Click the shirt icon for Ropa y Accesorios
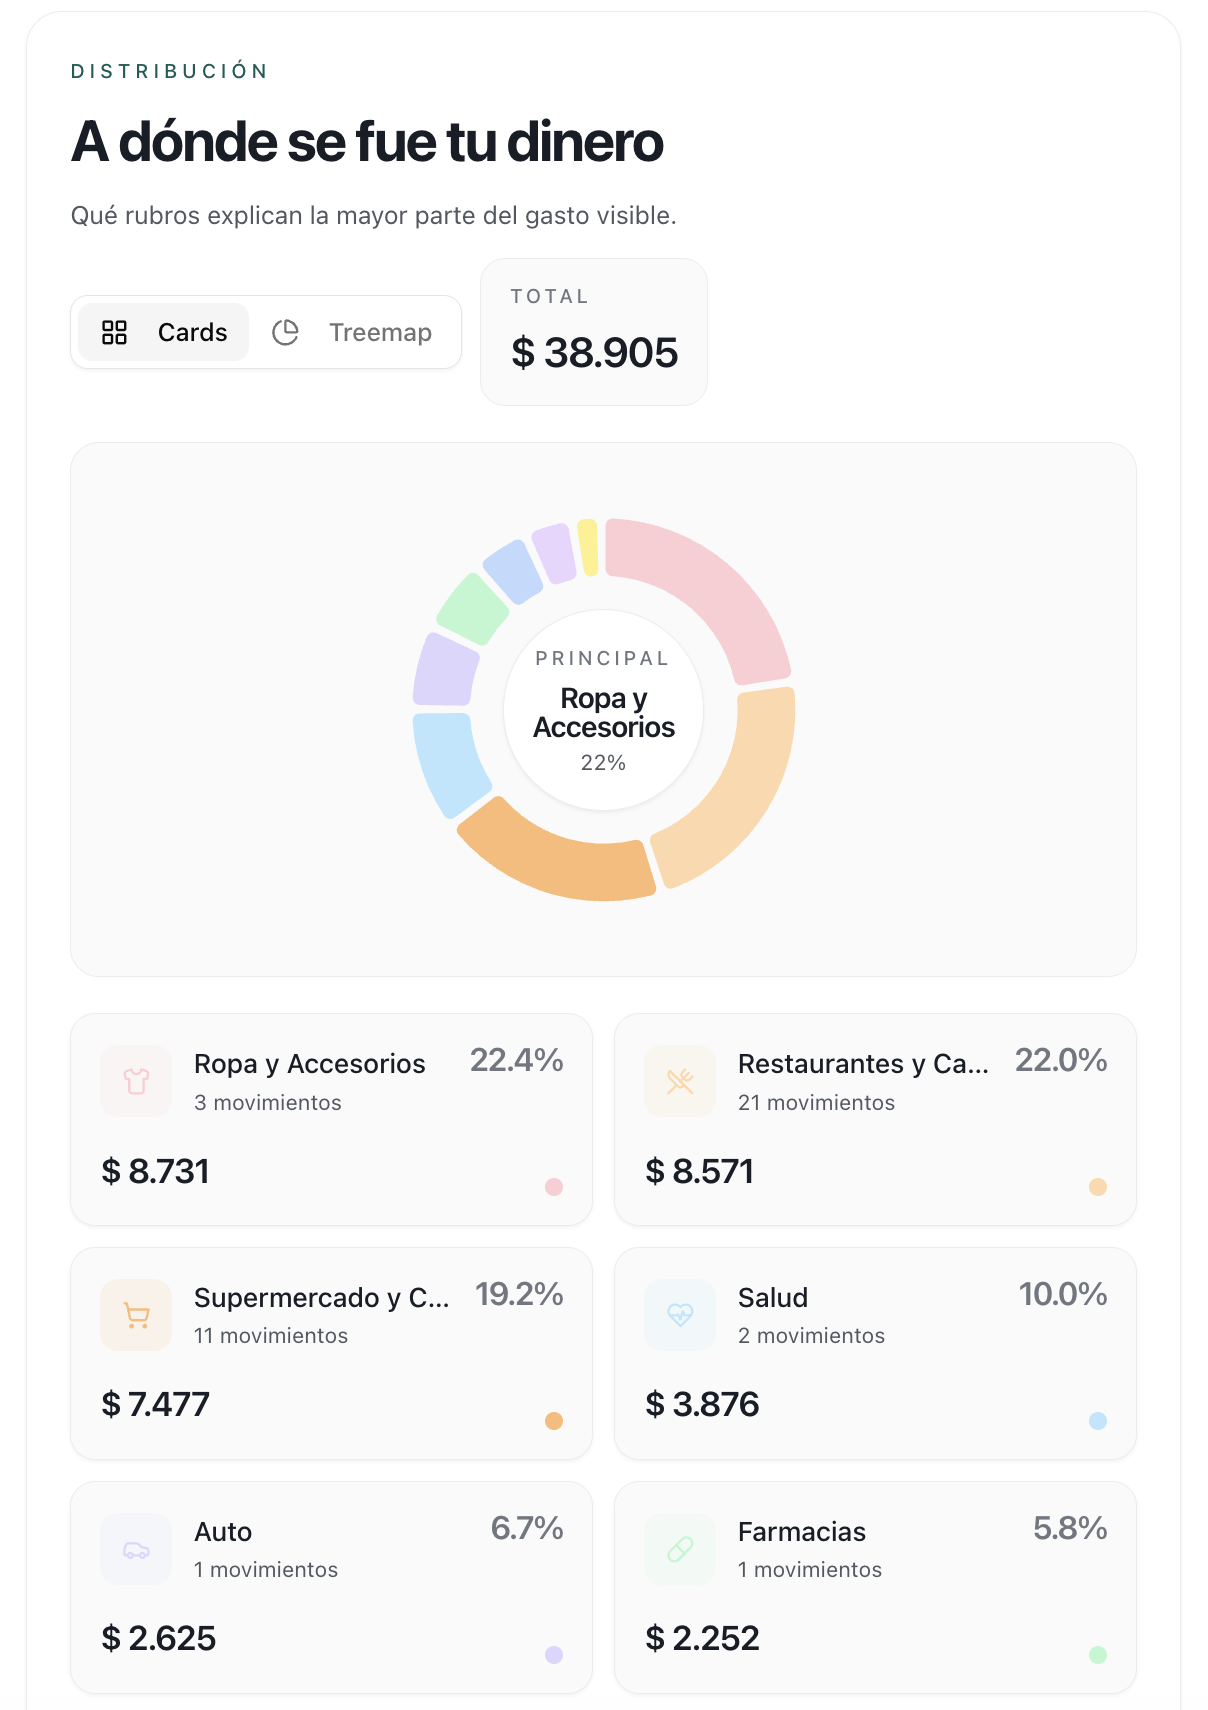 point(136,1081)
